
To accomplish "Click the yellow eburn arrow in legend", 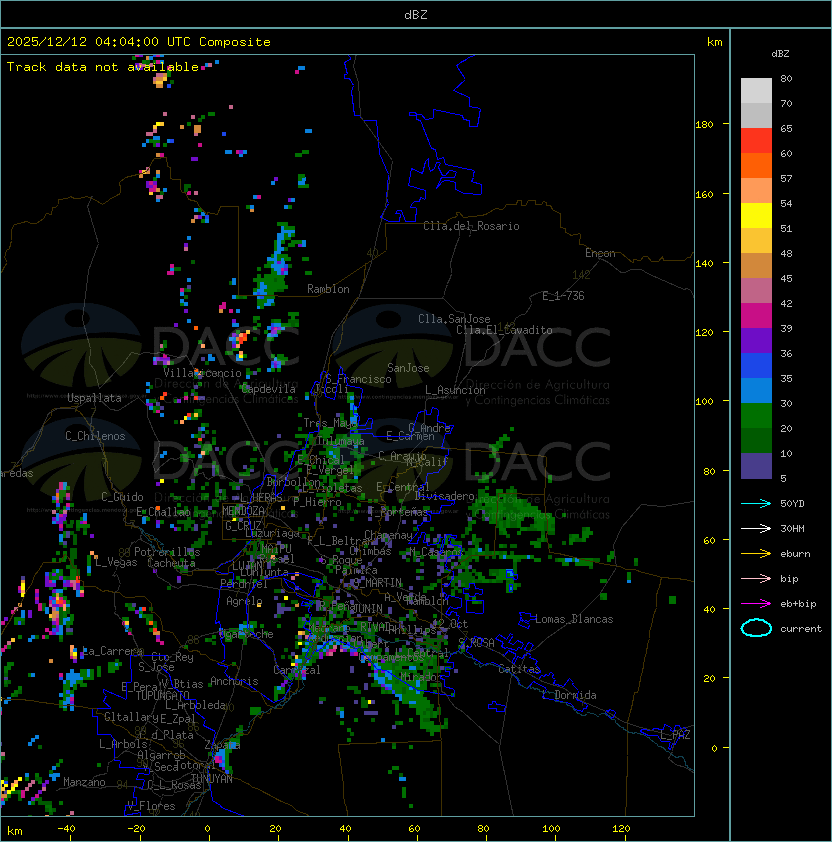I will coord(756,554).
